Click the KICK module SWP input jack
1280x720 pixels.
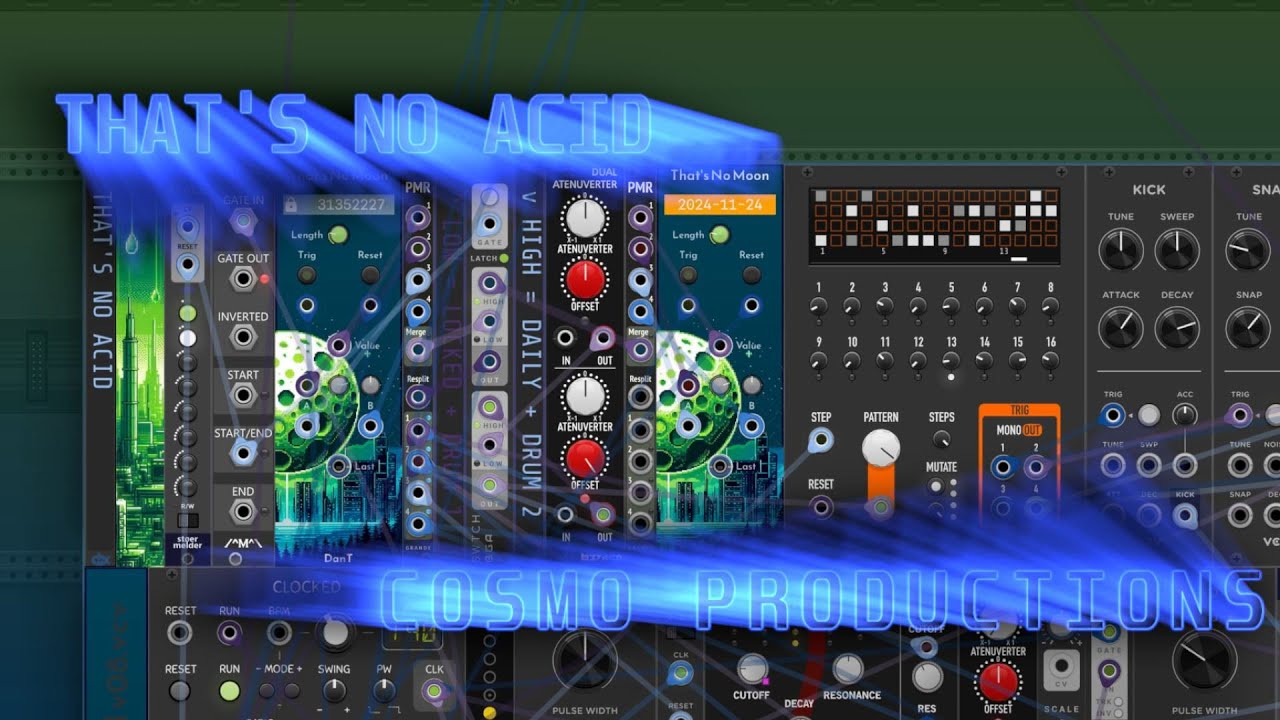coord(1148,465)
